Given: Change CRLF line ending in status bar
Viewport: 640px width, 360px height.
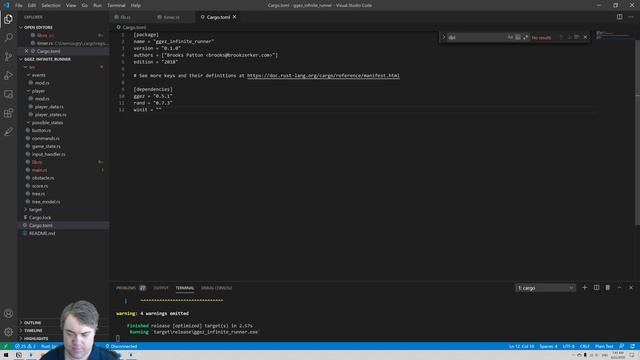Looking at the screenshot, I should click(x=584, y=346).
